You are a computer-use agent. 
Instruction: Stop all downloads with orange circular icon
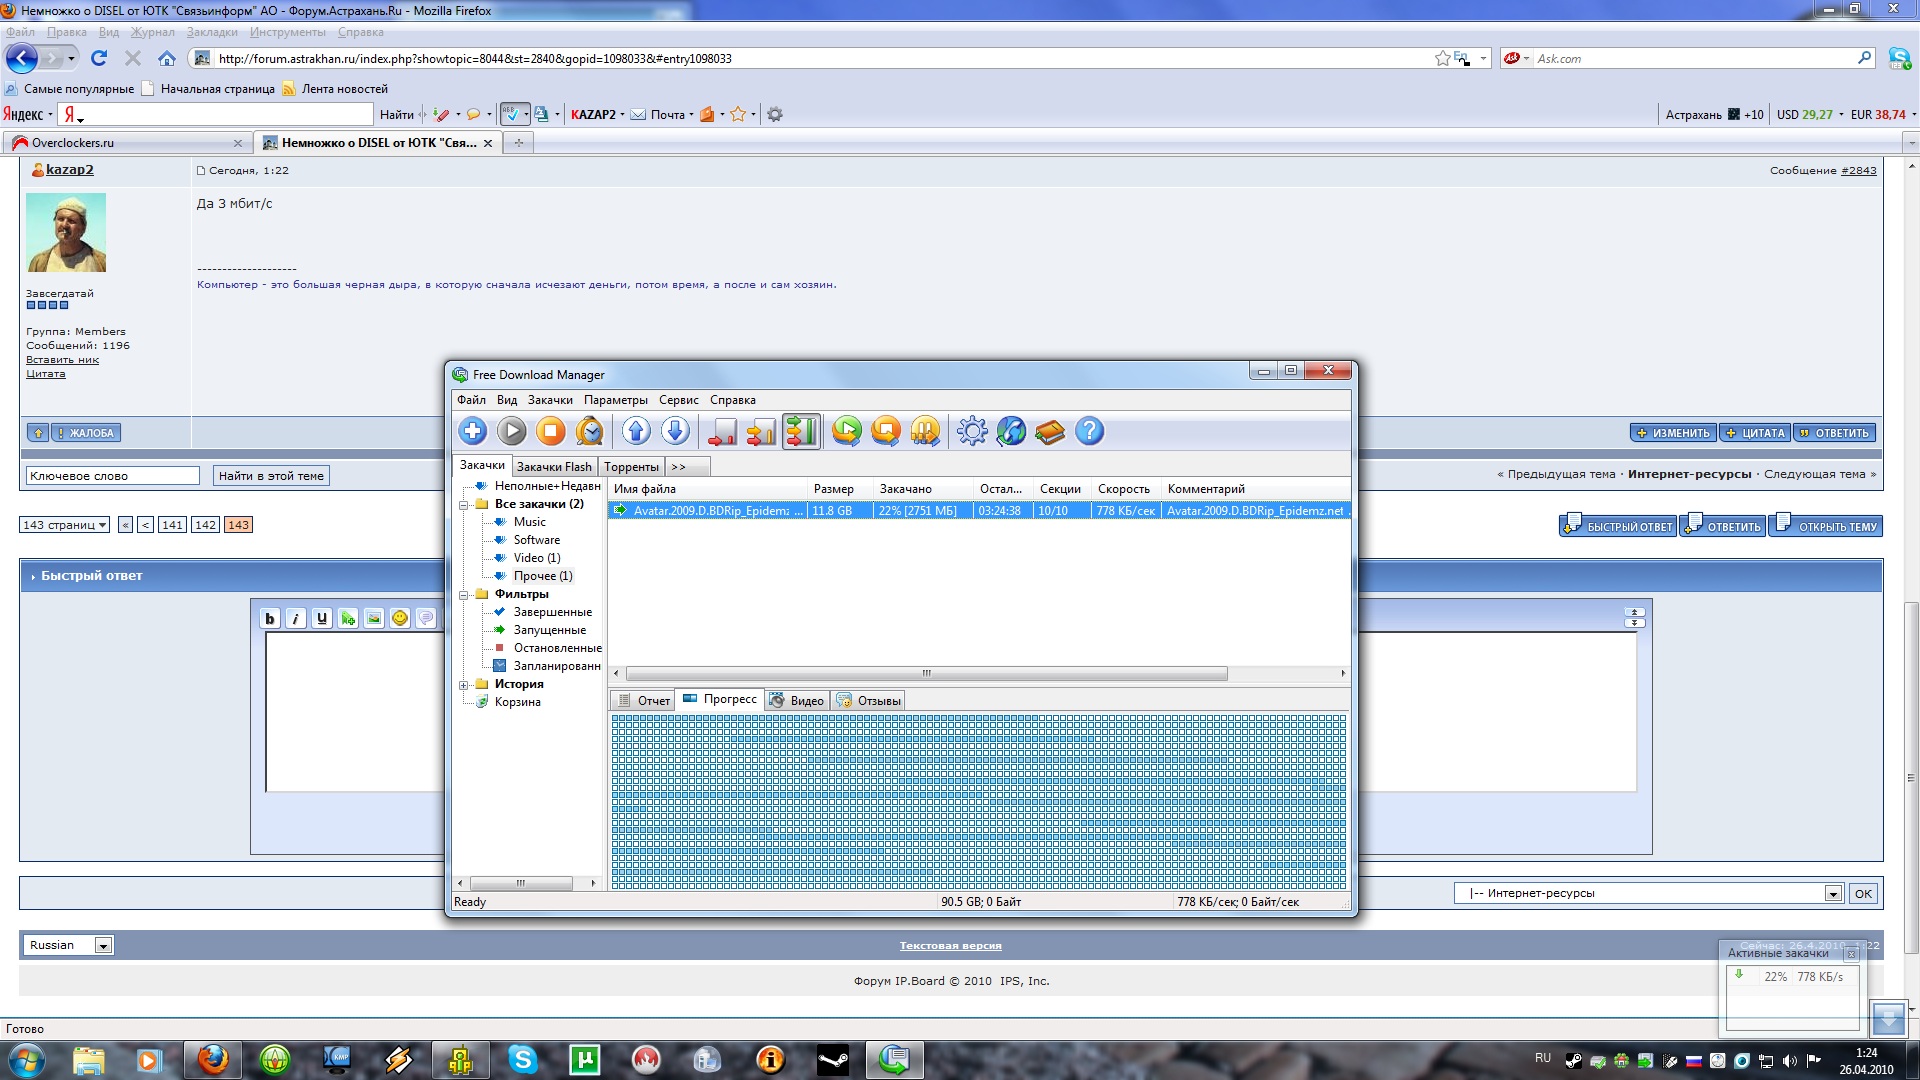click(x=885, y=431)
